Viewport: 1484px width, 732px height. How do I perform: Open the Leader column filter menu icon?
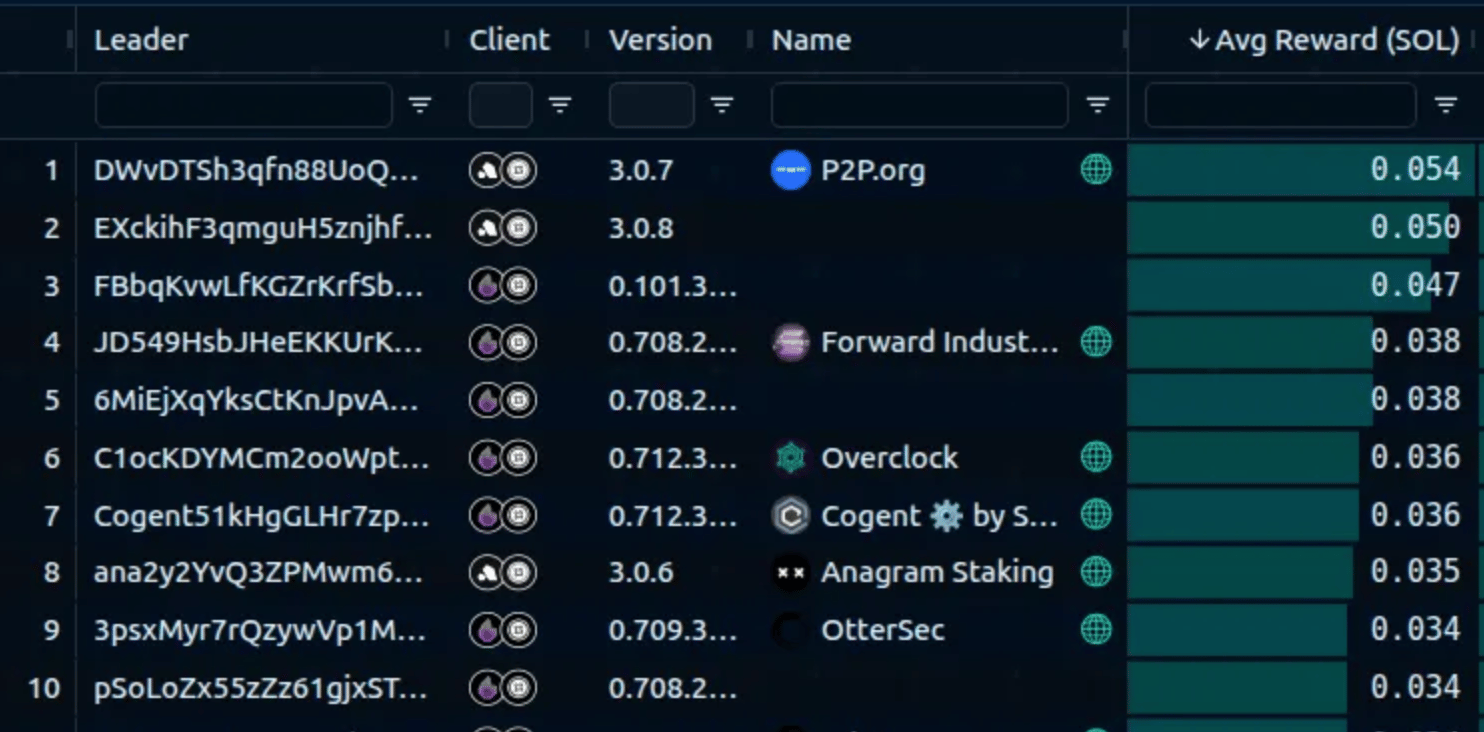click(x=420, y=105)
